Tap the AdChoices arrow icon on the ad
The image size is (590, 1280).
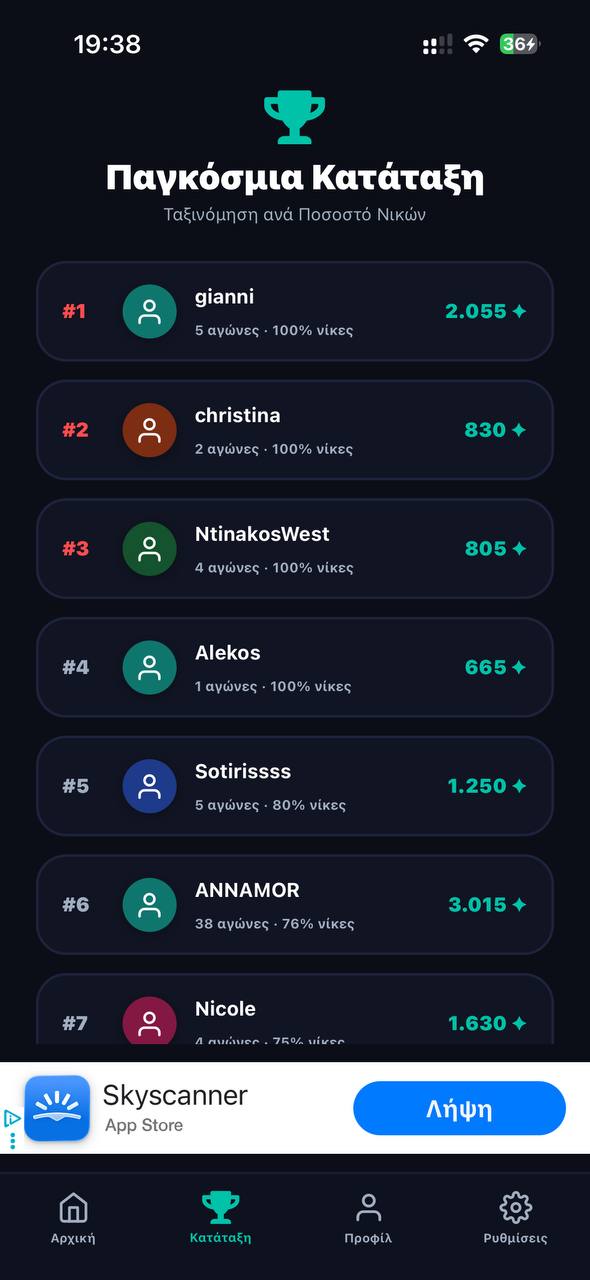click(x=12, y=1118)
